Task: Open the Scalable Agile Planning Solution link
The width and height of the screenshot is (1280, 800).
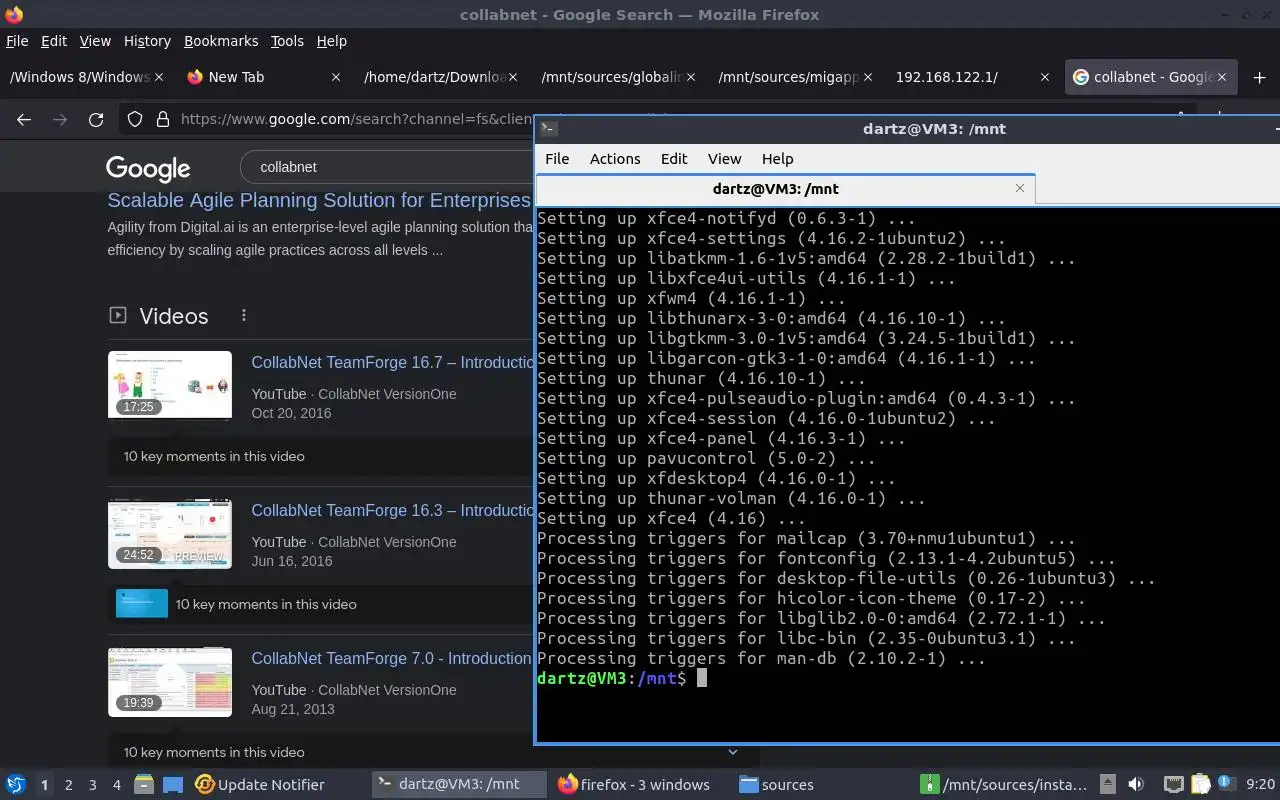Action: click(x=319, y=200)
